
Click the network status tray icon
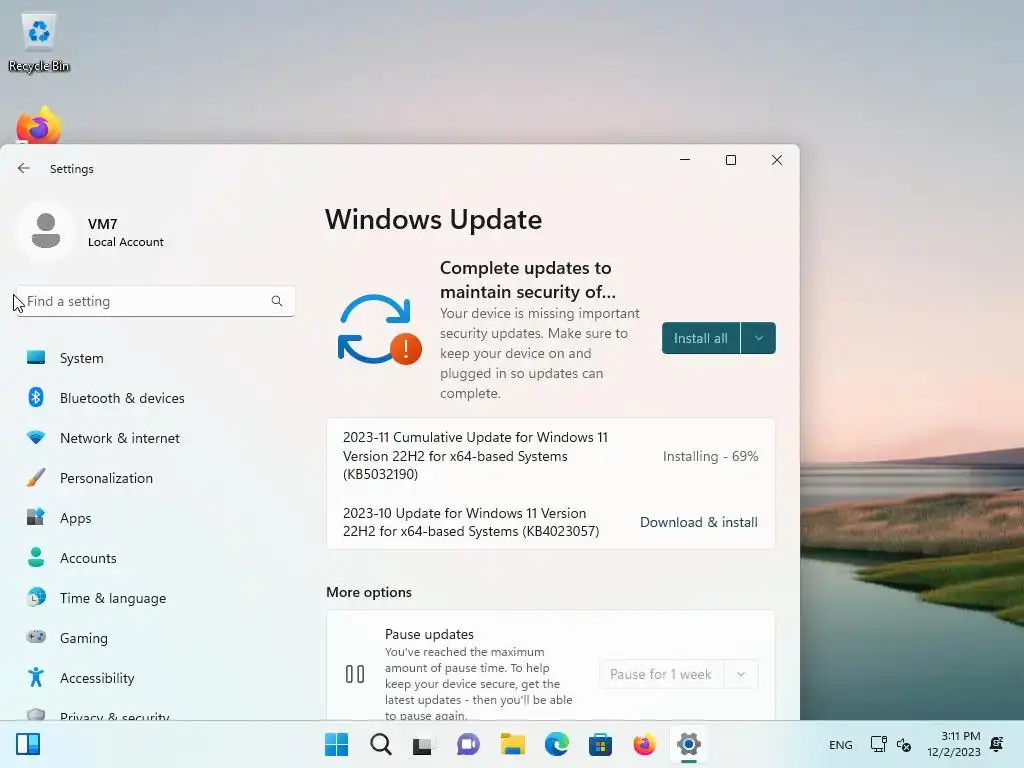878,744
